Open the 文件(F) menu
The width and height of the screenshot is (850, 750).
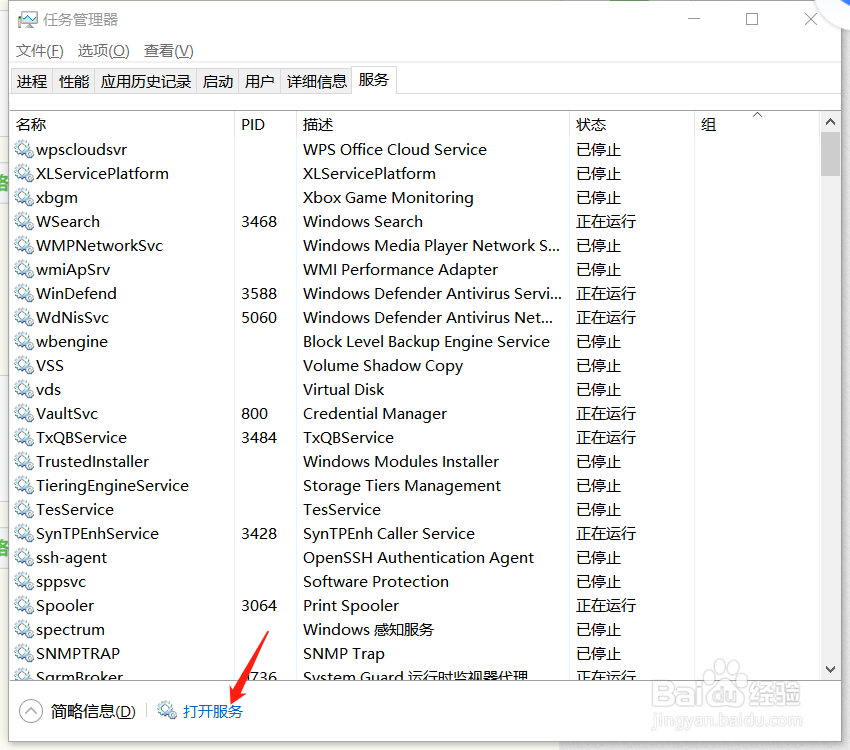pos(40,51)
